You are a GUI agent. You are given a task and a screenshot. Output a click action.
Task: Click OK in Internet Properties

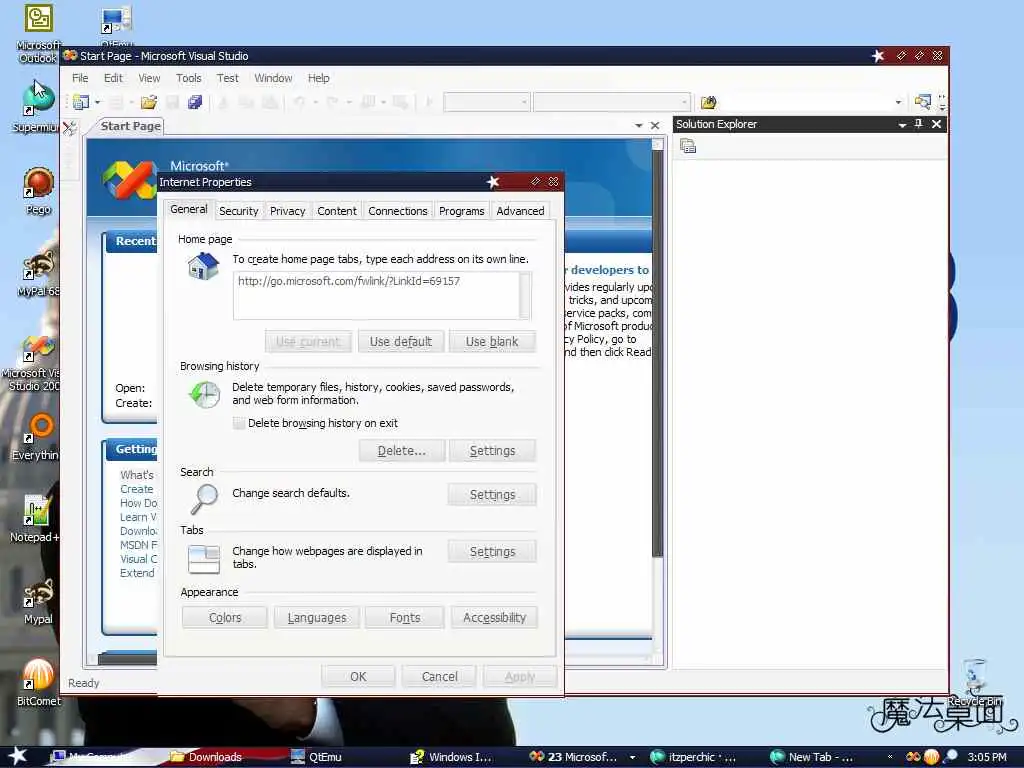tap(358, 677)
